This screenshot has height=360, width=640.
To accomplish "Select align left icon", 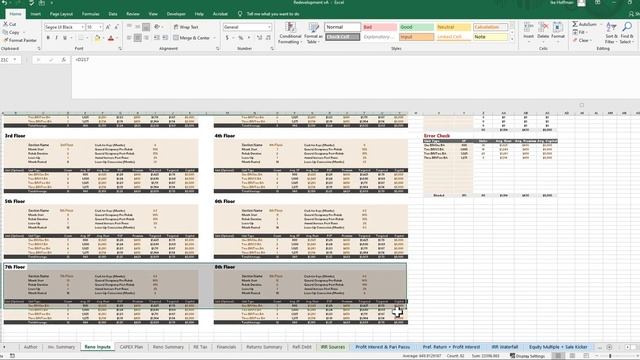I will coord(129,38).
